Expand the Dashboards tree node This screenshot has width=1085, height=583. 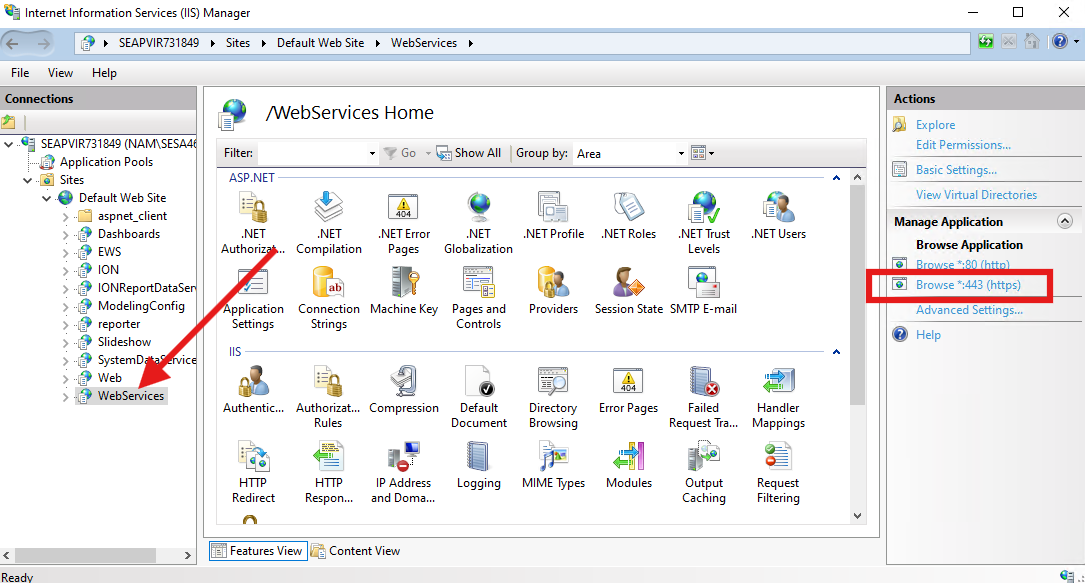click(66, 234)
